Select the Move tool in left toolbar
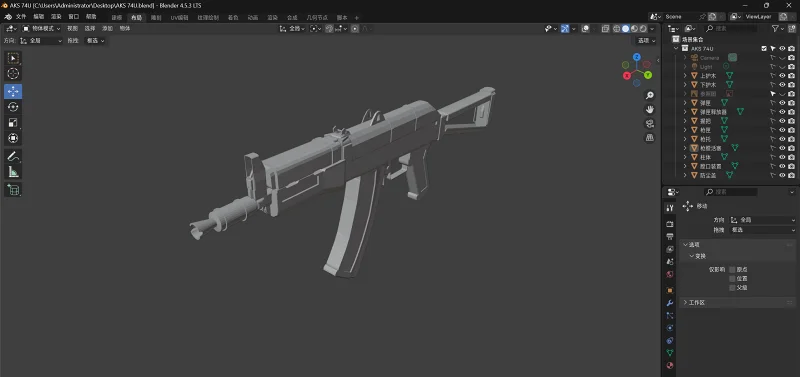The height and width of the screenshot is (377, 800). (x=13, y=91)
